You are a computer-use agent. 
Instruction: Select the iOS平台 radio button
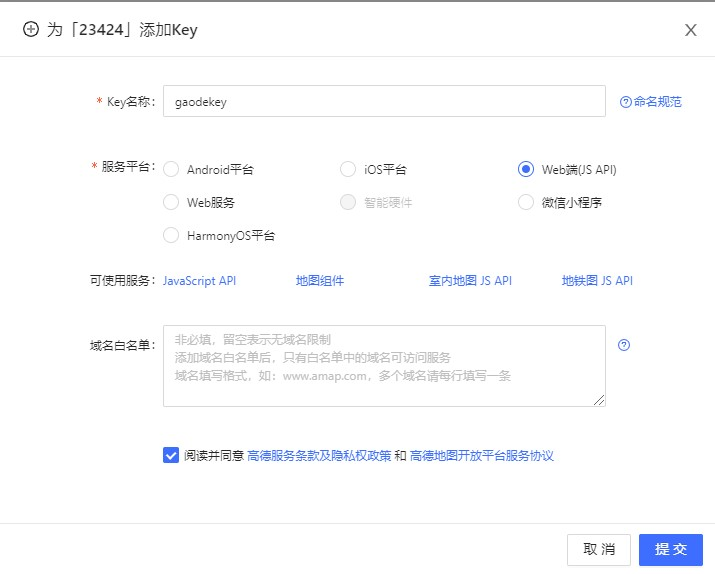348,169
